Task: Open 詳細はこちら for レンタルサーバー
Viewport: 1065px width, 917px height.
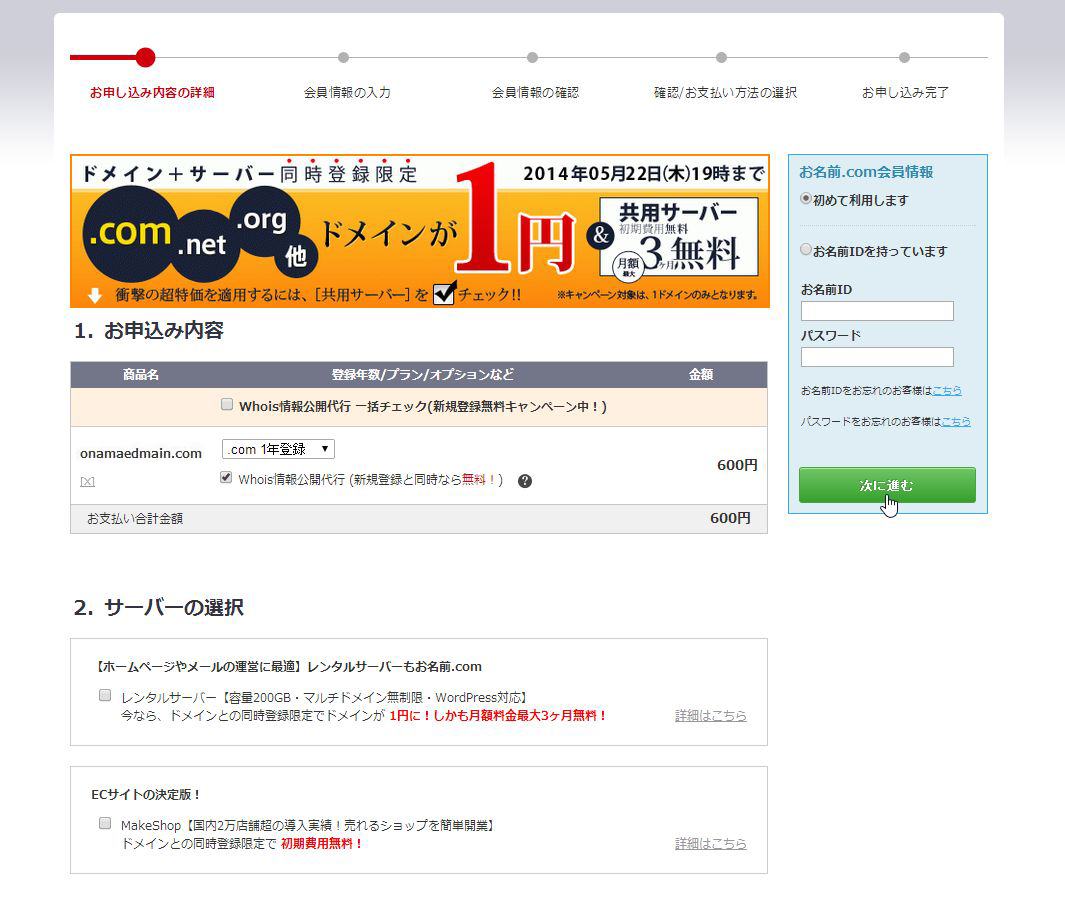Action: click(x=710, y=715)
